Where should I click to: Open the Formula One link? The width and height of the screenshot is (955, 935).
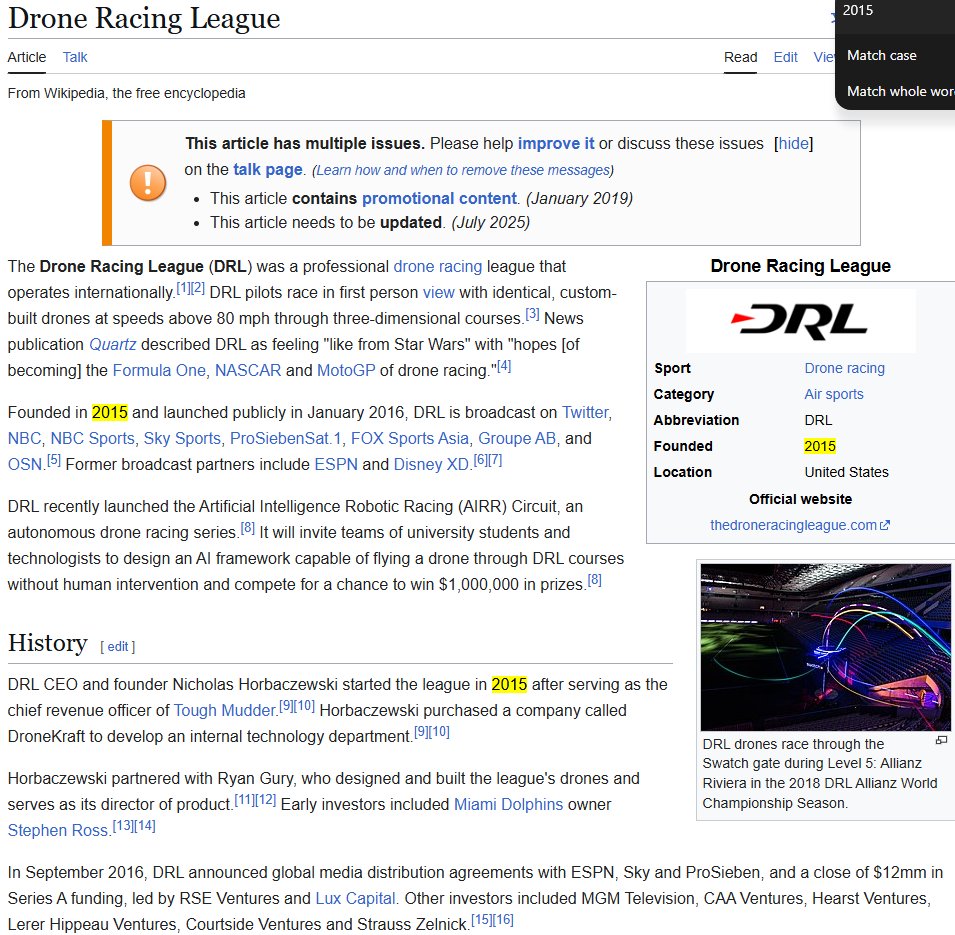pos(159,370)
